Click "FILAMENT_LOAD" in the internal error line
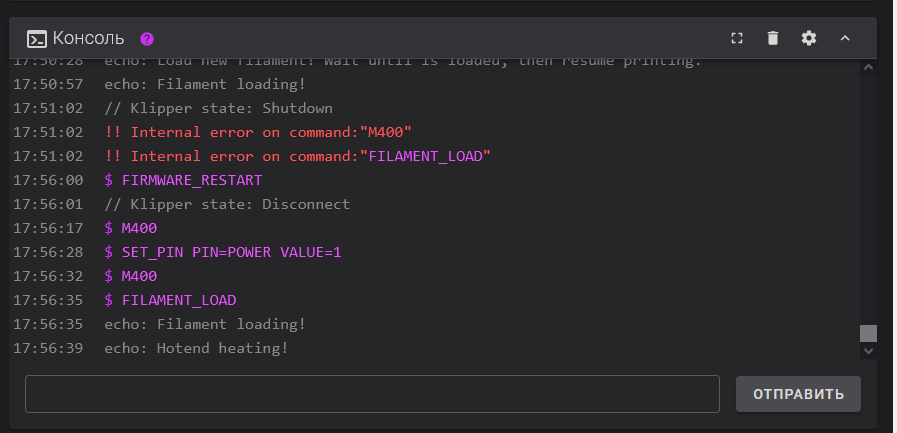This screenshot has width=897, height=433. pyautogui.click(x=425, y=156)
